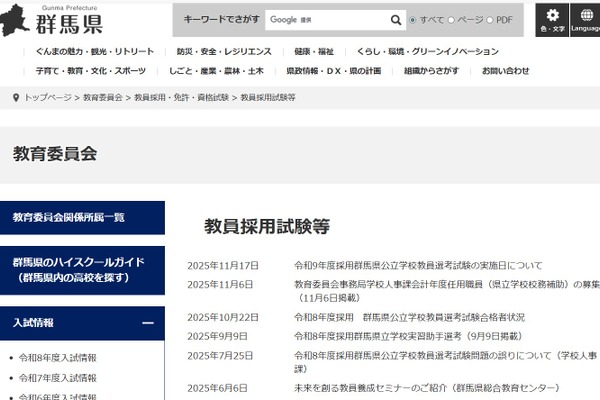600x400 pixels.
Task: Open 令和7年度入試情報 sidebar link
Action: tap(58, 378)
